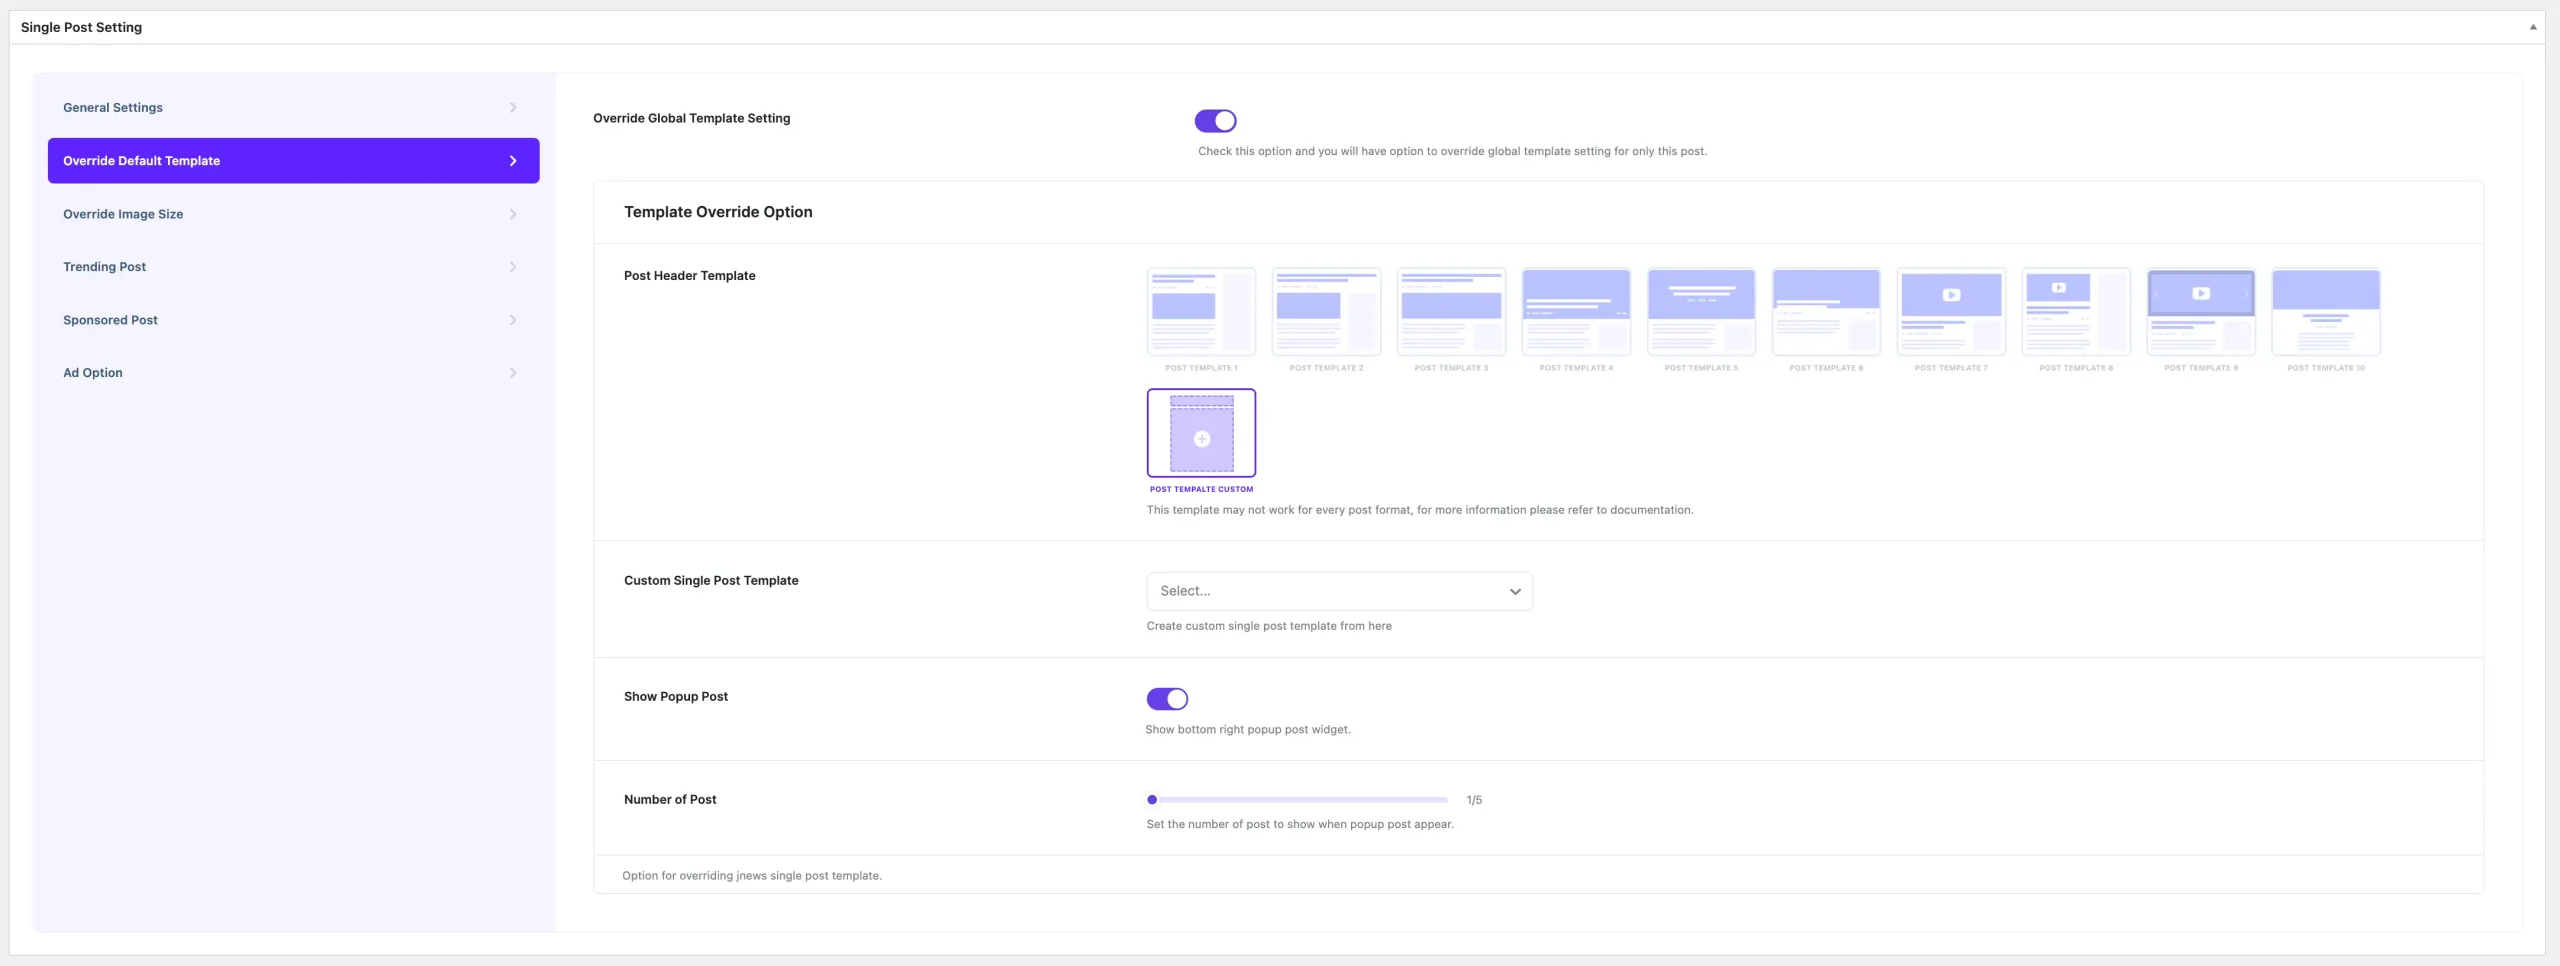Viewport: 2560px width, 966px height.
Task: Click the Number of Post slider track
Action: [x=1300, y=800]
